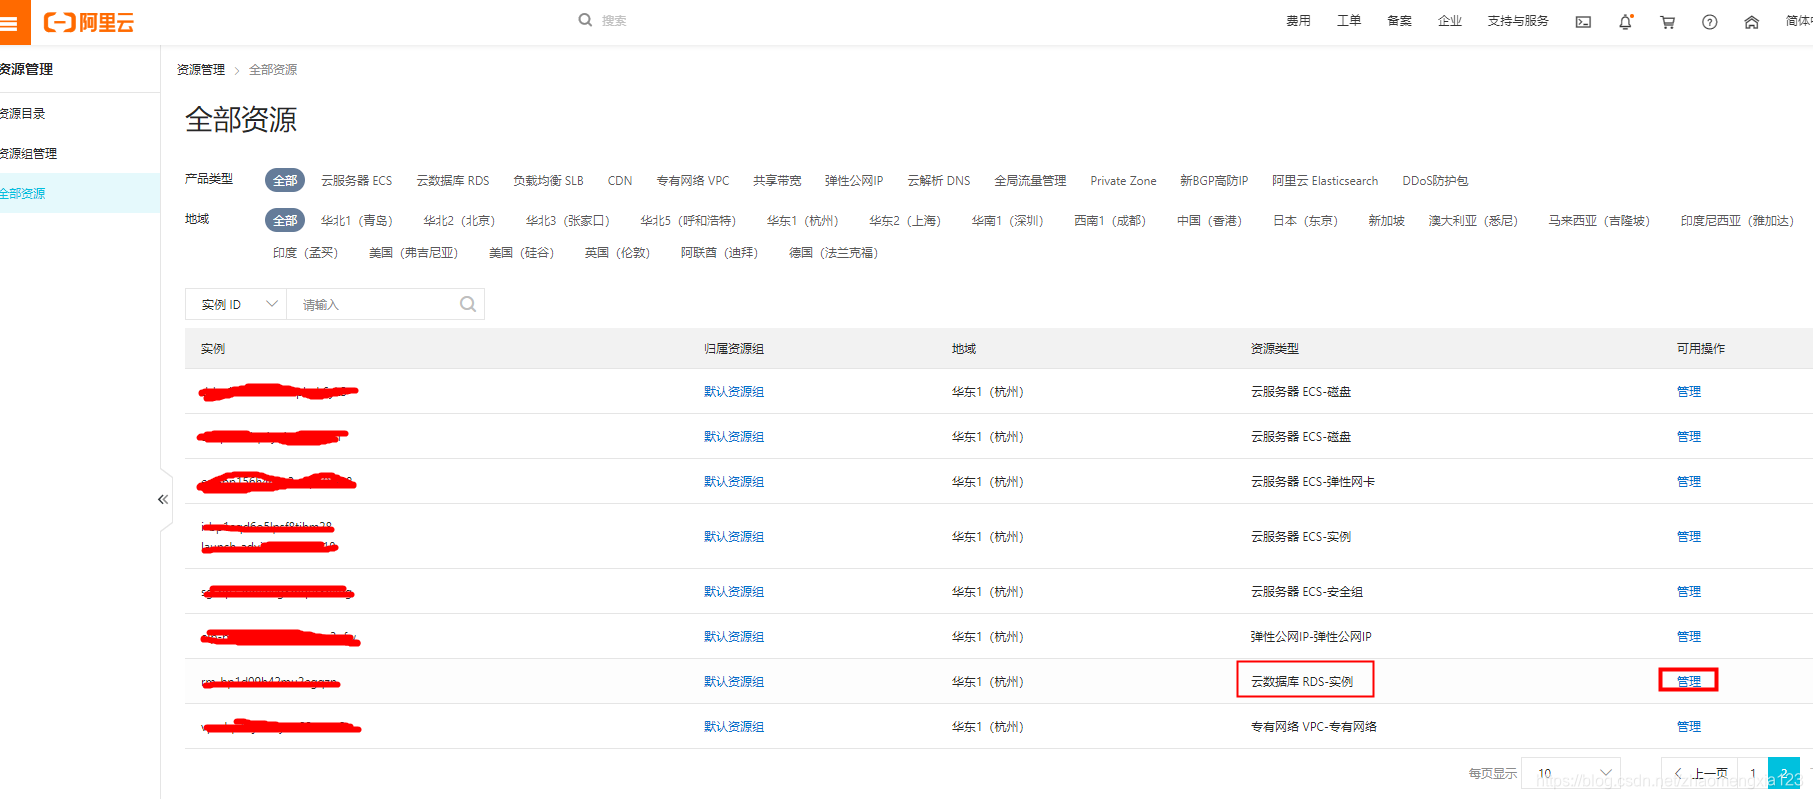Filter region 德国 (法兰克福)
1813x799 pixels.
click(834, 253)
